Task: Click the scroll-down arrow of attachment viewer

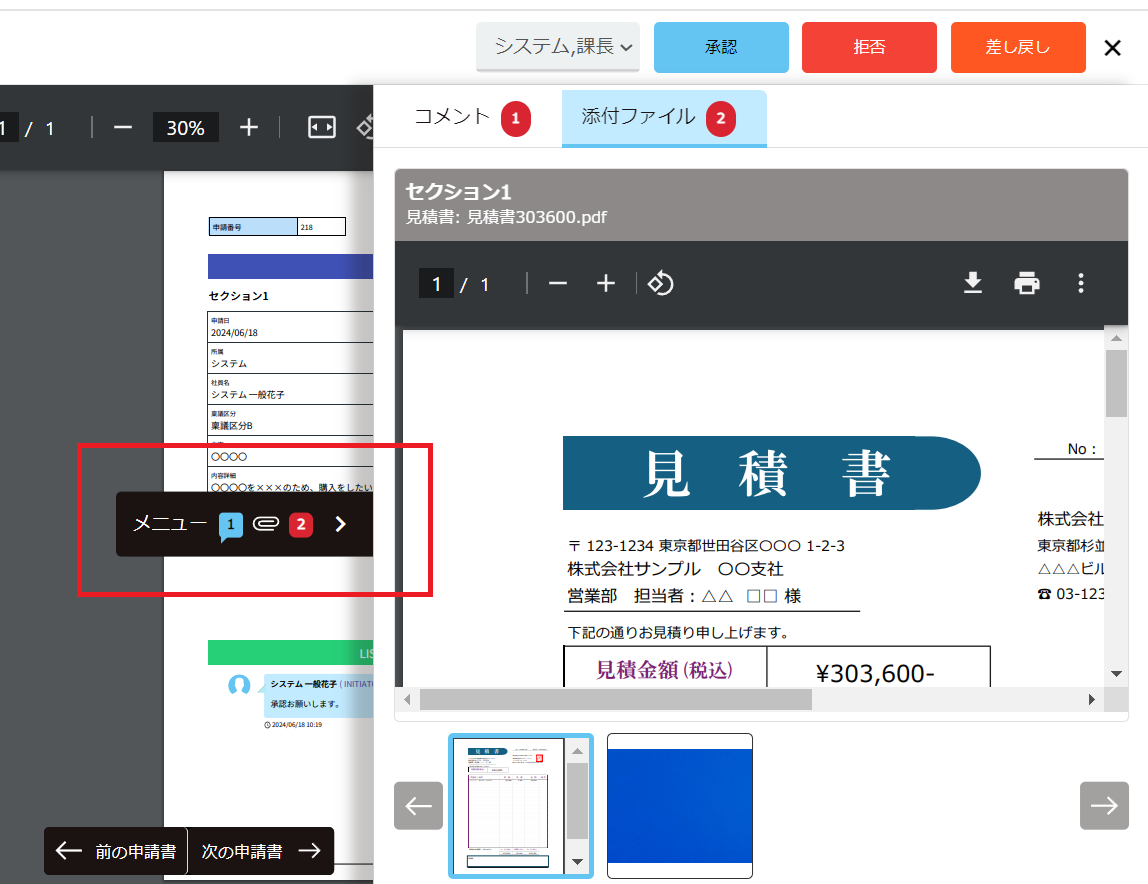Action: click(x=1116, y=674)
